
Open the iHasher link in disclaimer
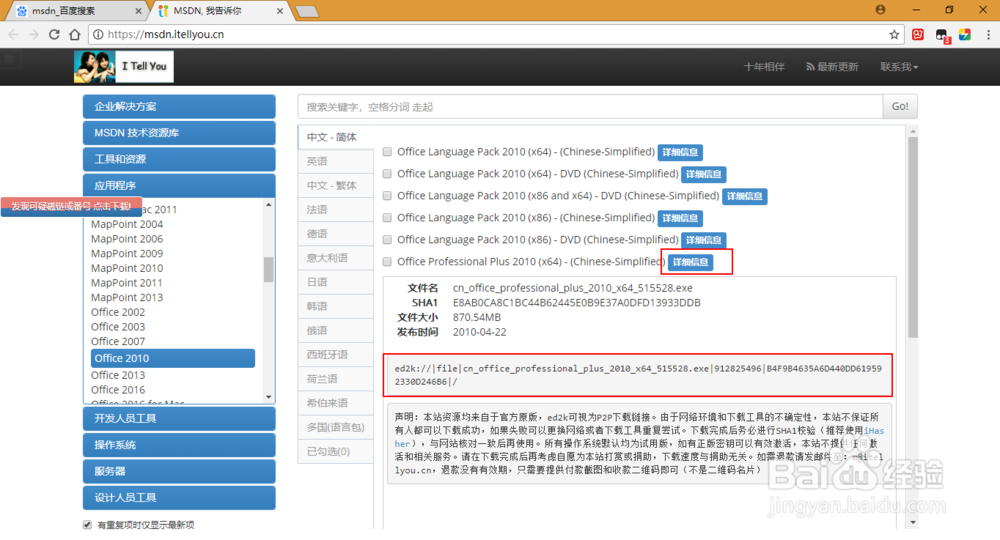coord(874,431)
